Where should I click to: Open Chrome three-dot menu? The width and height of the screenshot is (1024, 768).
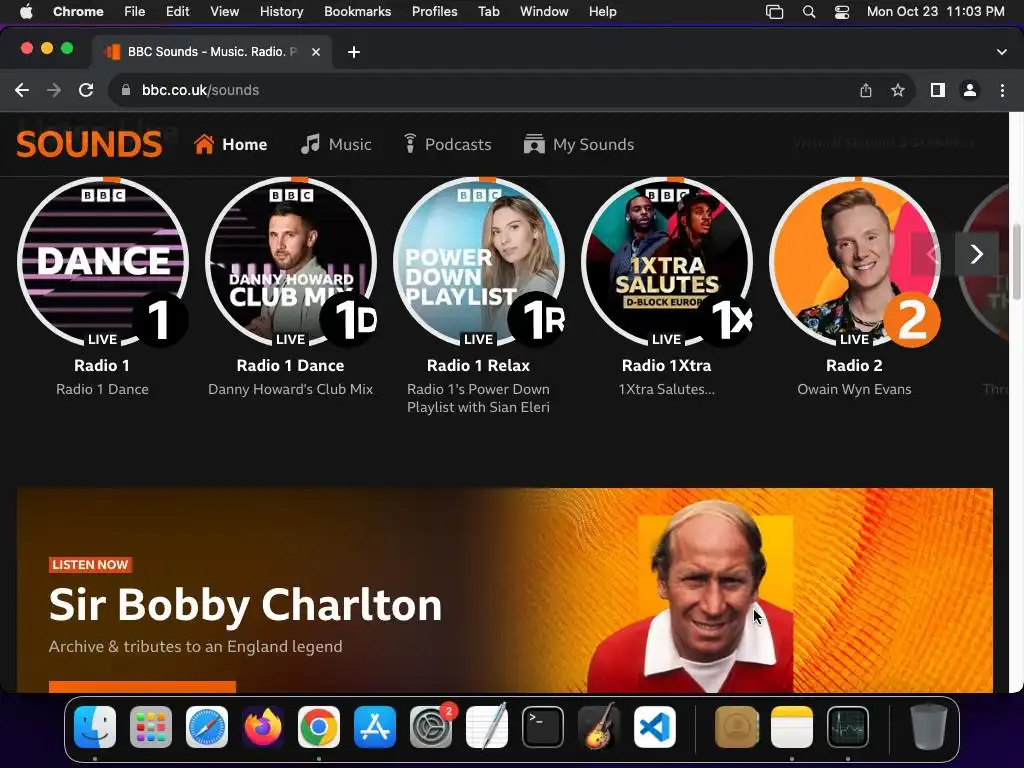click(x=1002, y=90)
